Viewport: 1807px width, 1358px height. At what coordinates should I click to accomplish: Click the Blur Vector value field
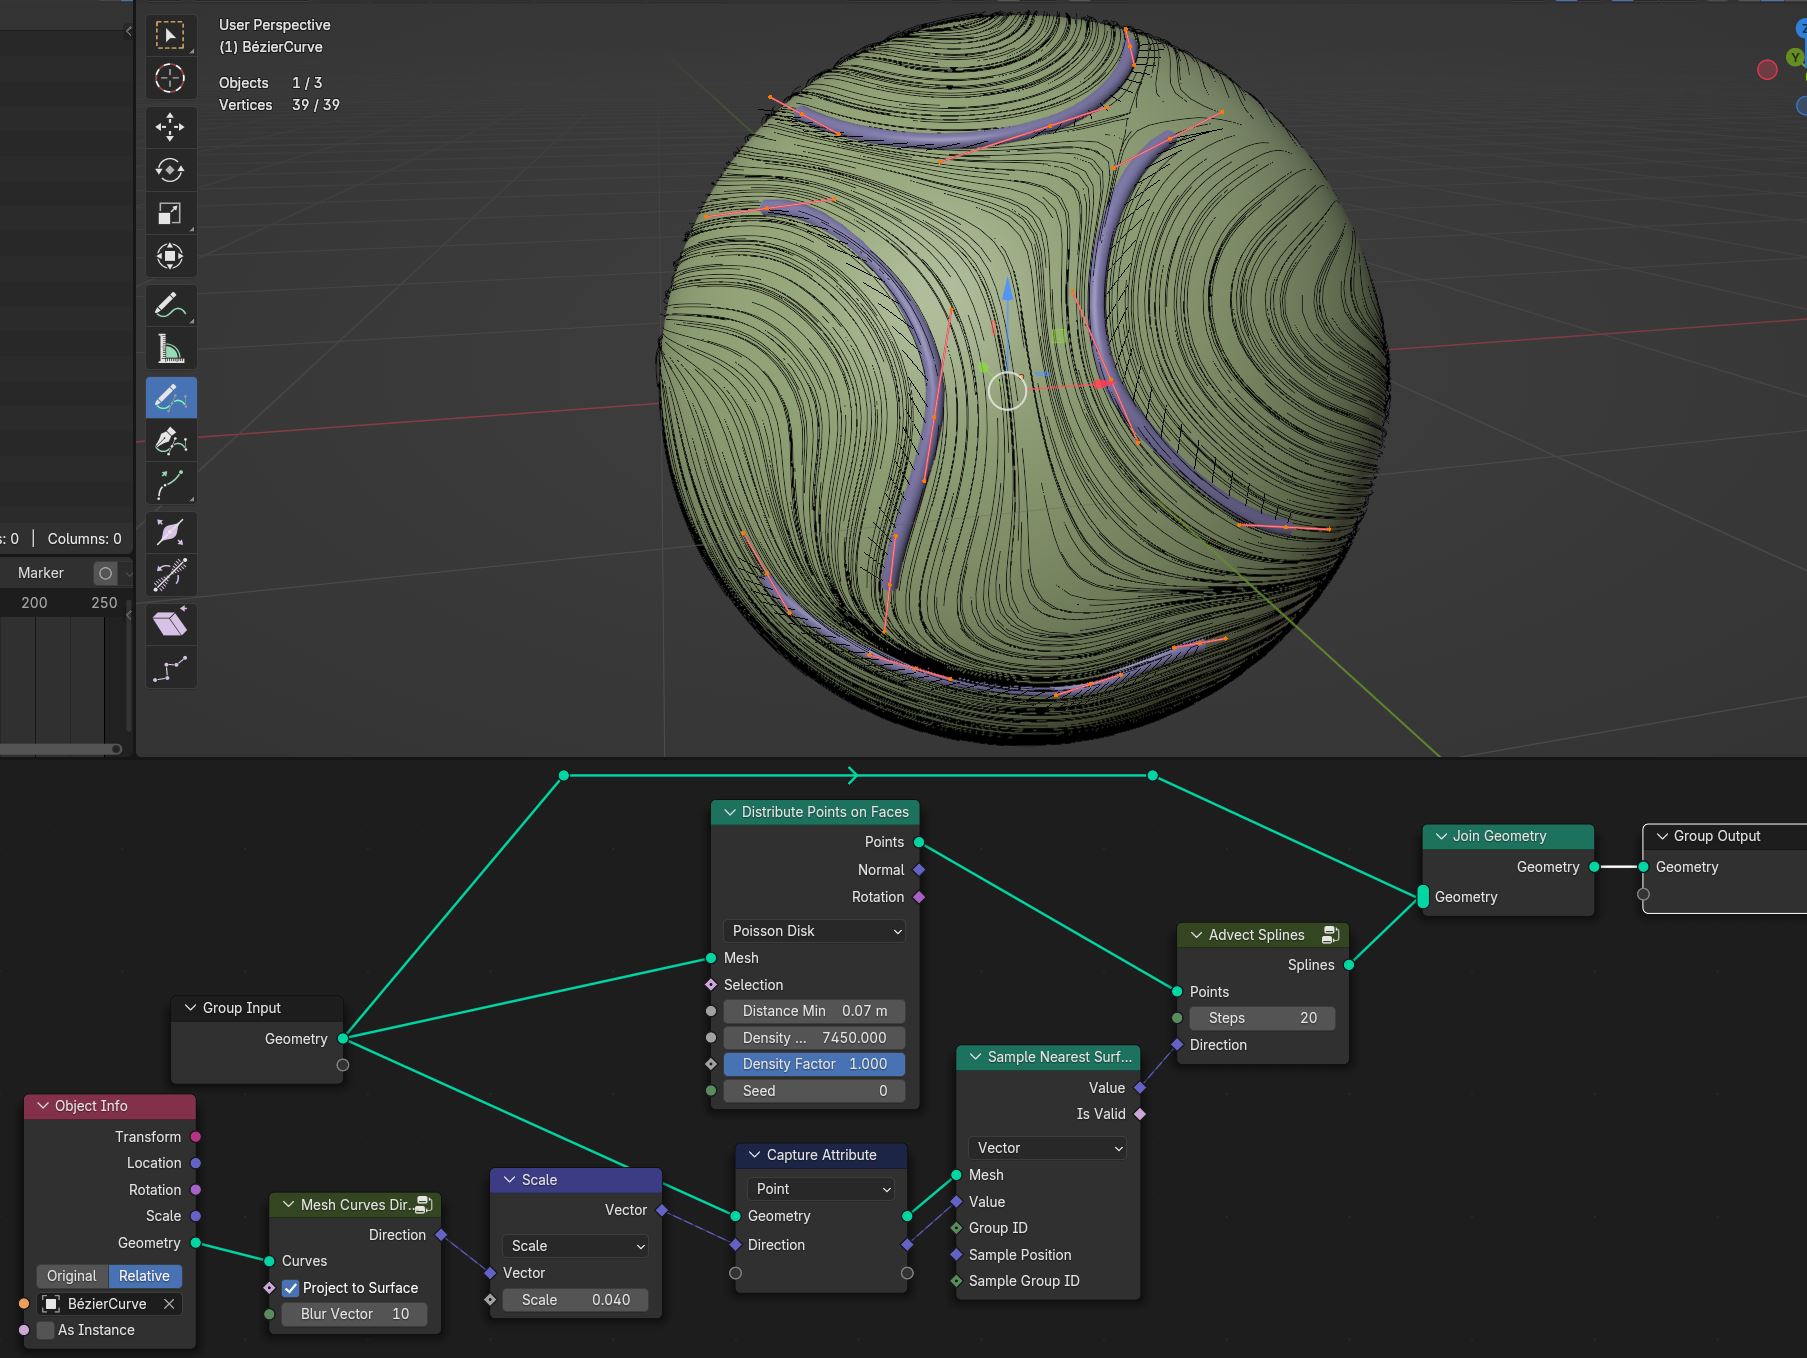[x=355, y=1314]
